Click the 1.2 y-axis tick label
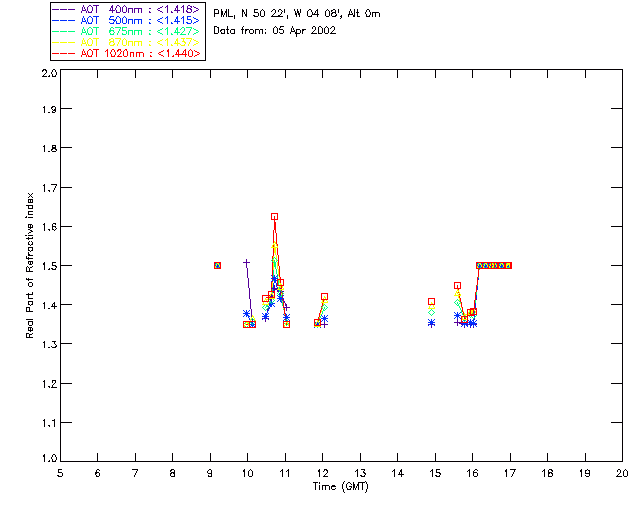This screenshot has height=512, width=640. click(x=49, y=384)
